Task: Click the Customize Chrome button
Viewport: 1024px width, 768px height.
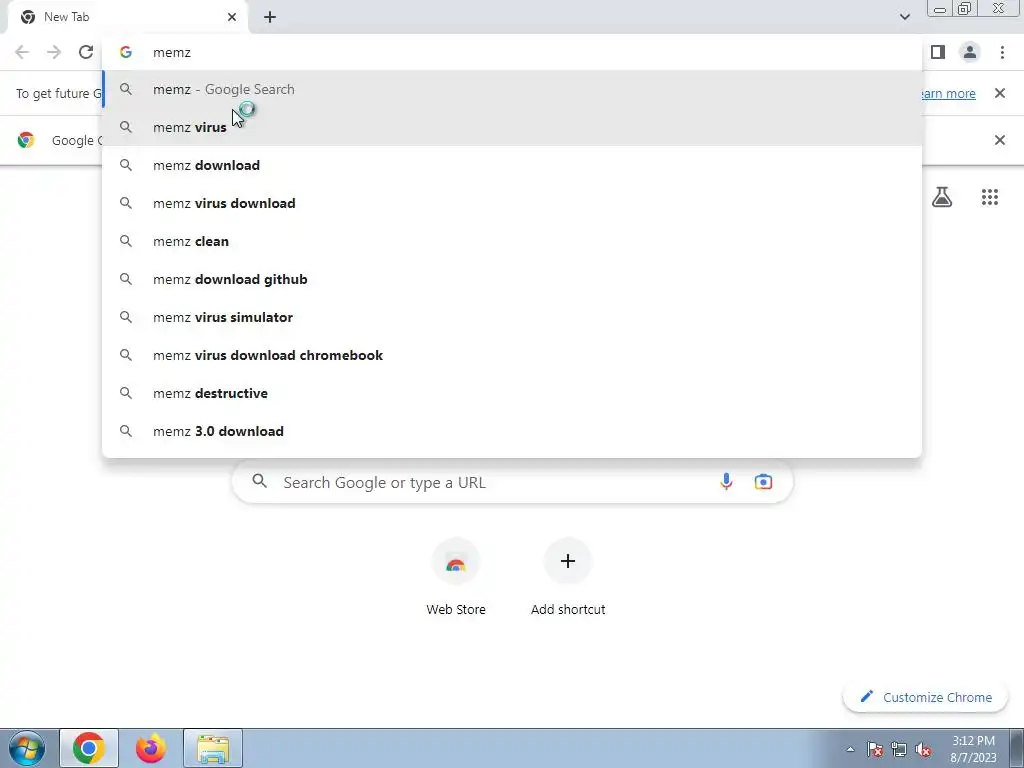Action: pos(925,697)
